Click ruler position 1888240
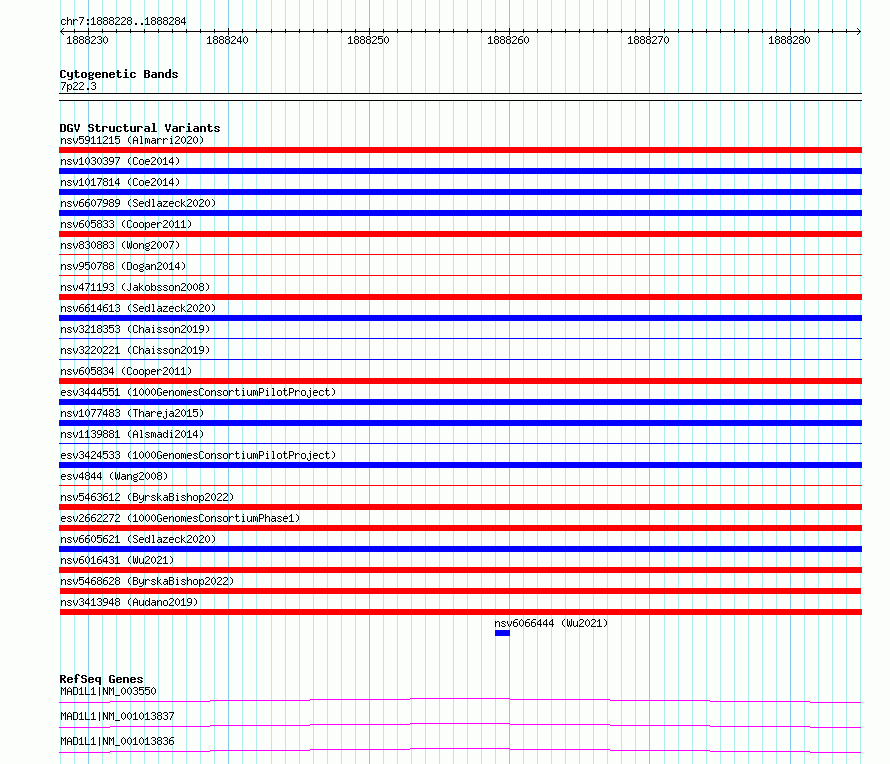 (227, 40)
